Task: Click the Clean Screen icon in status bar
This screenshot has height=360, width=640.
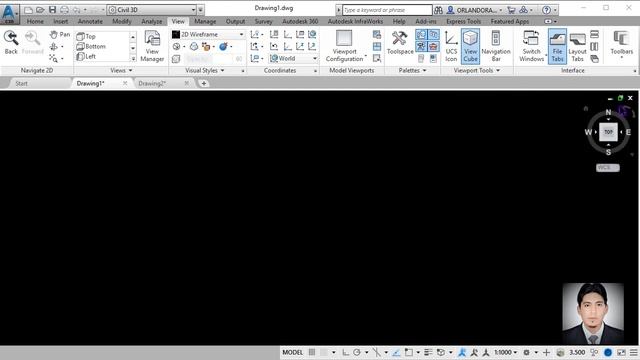Action: [x=621, y=352]
